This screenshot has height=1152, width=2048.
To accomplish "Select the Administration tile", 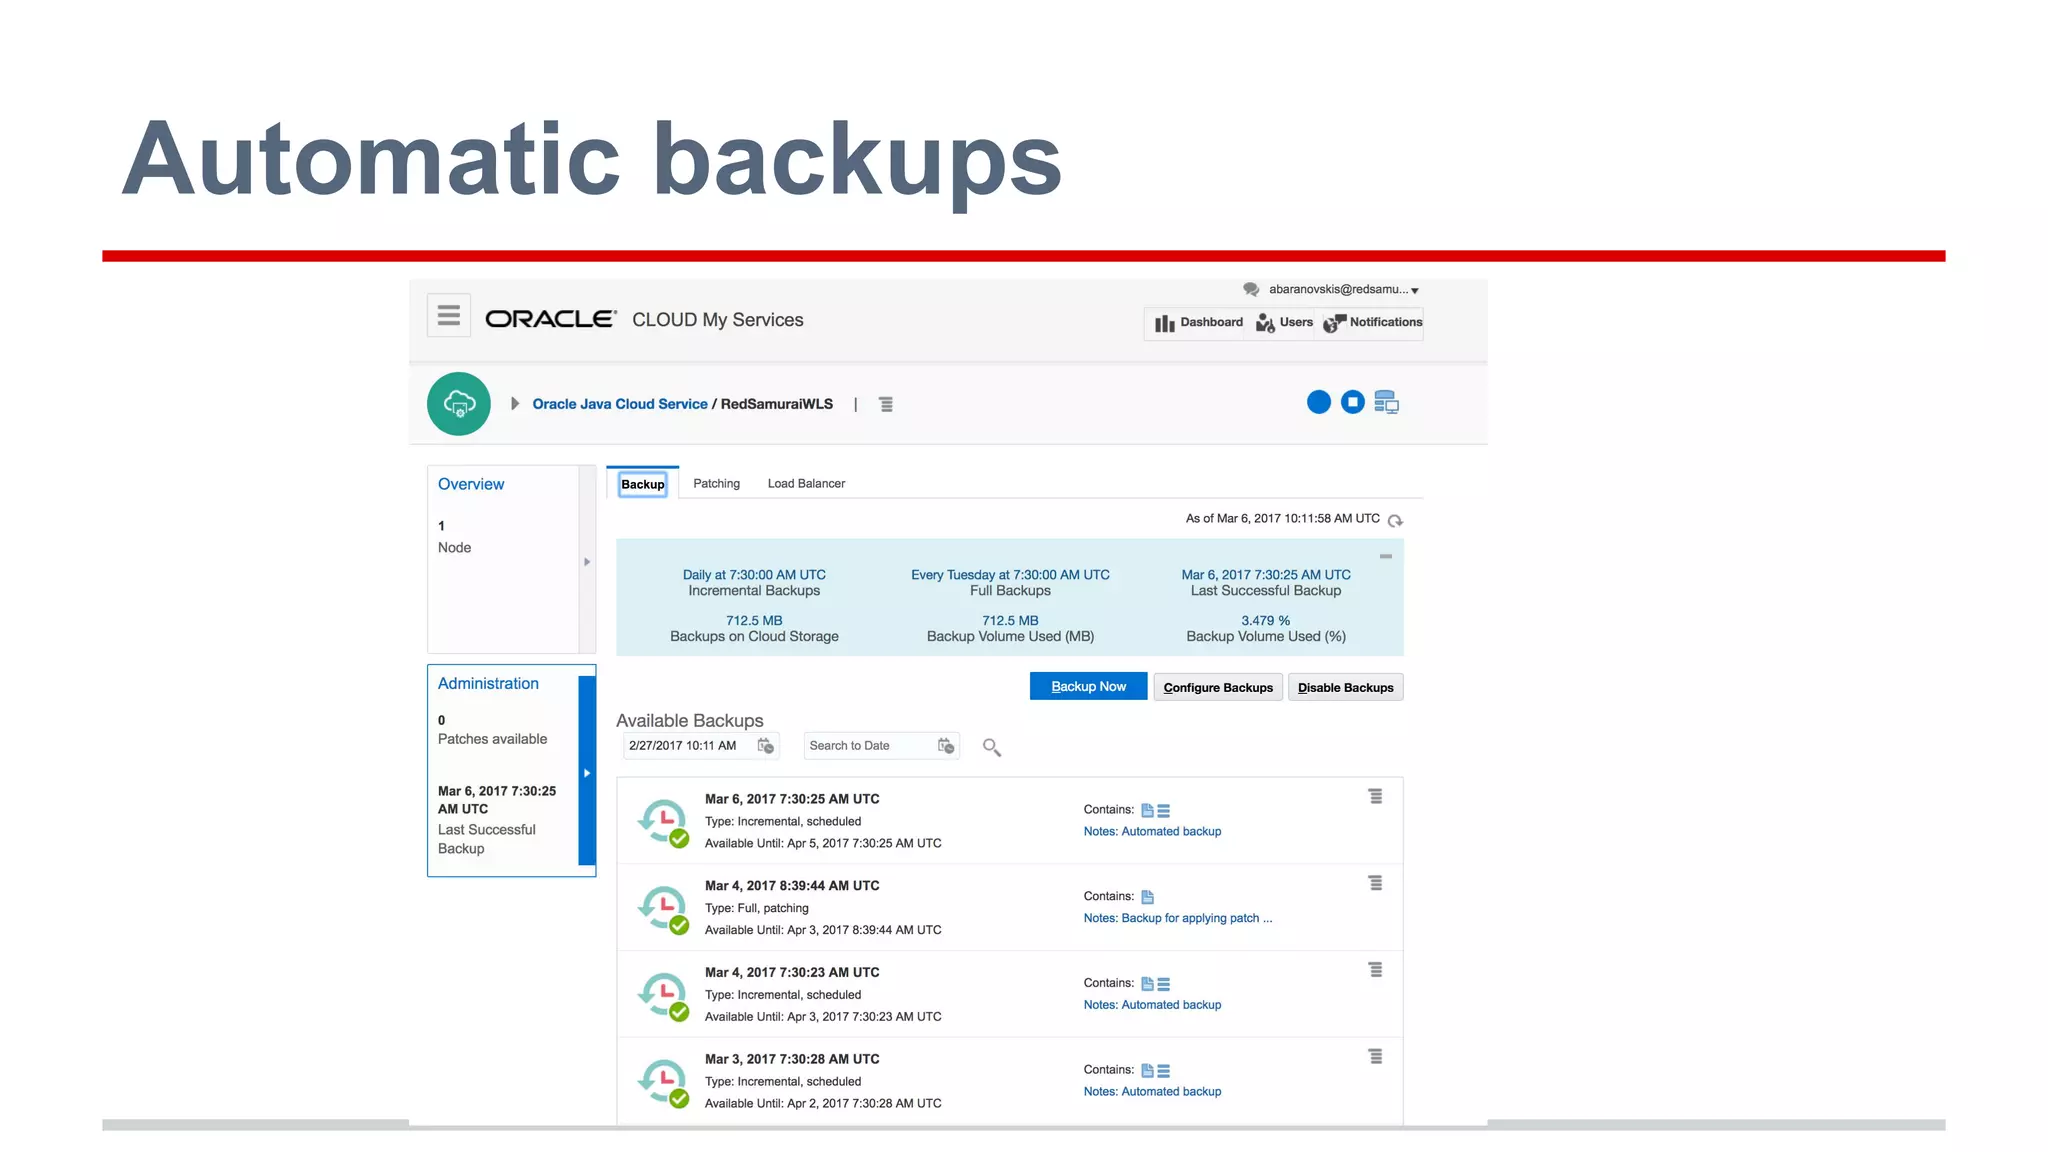I will coord(503,770).
